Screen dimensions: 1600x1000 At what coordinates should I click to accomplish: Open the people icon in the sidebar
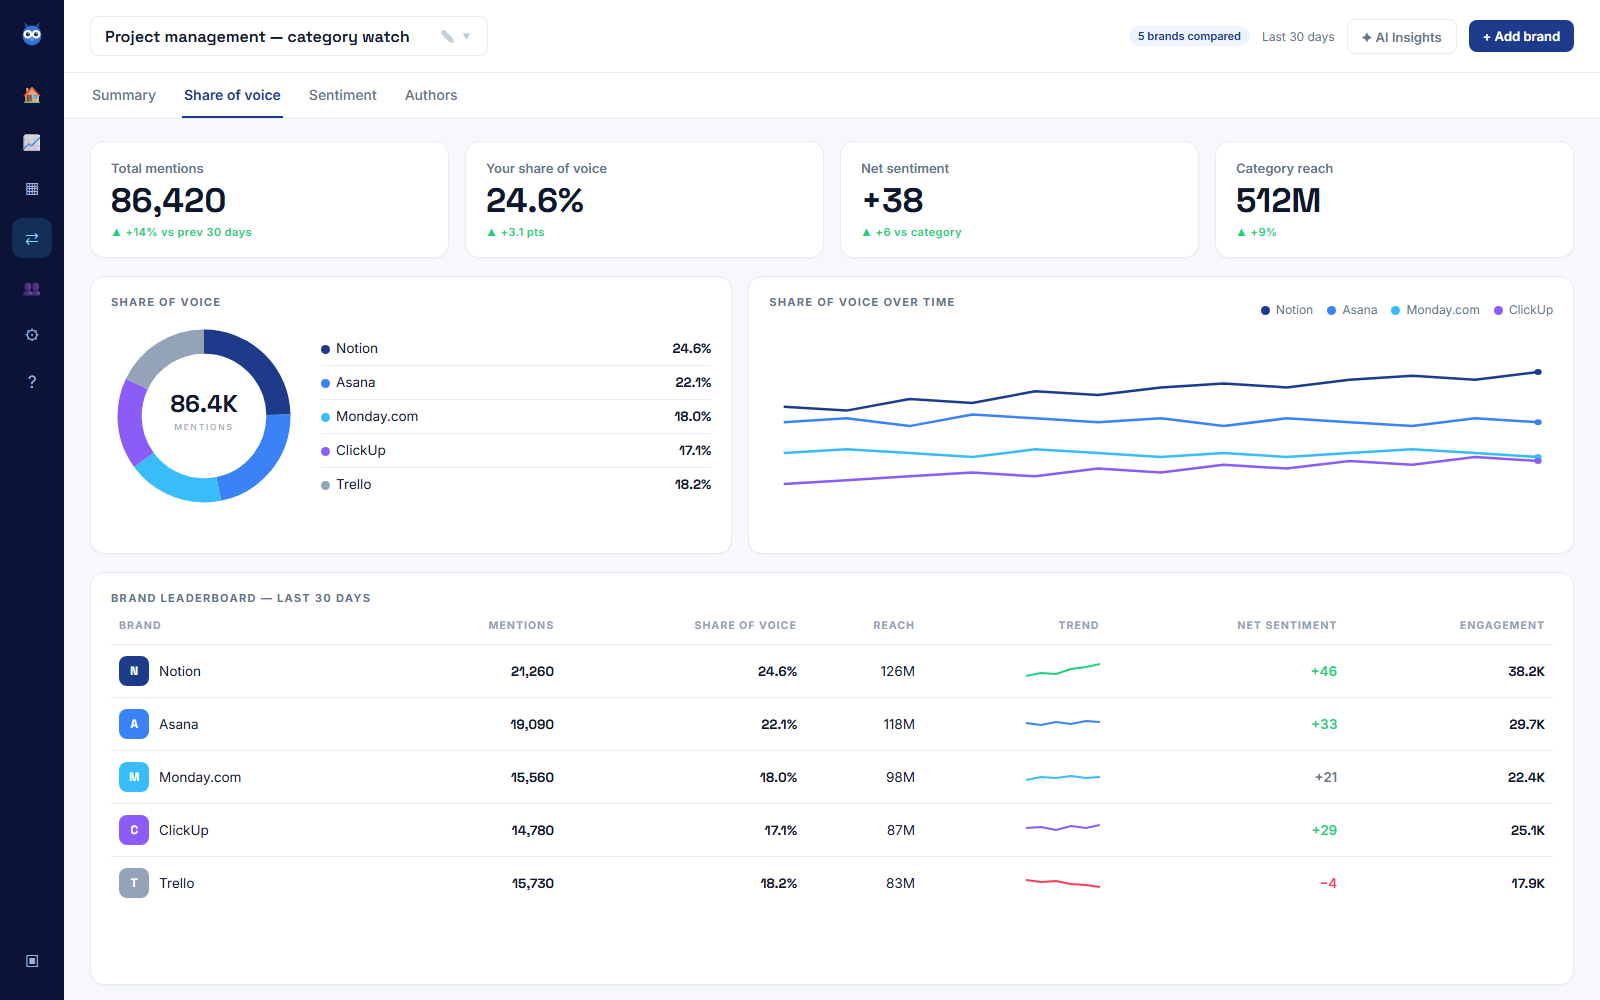point(32,289)
